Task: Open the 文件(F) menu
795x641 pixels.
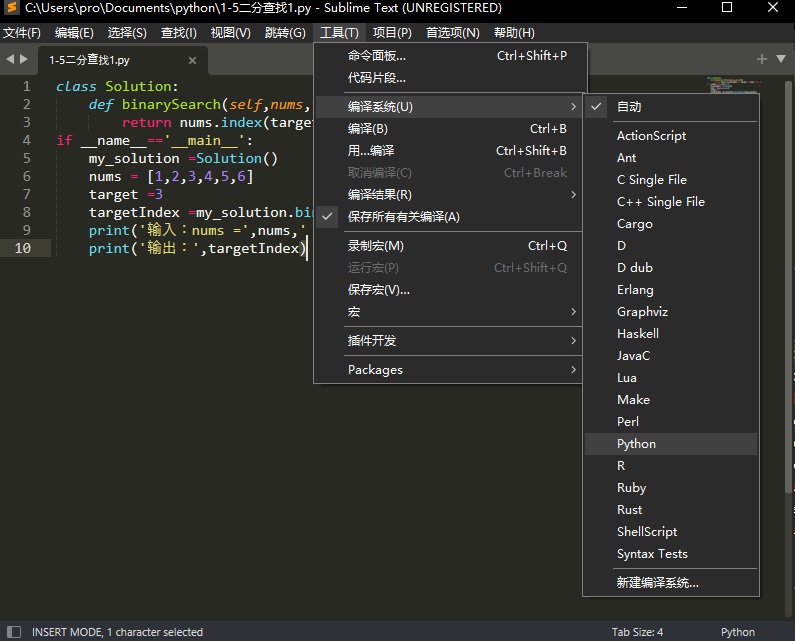Action: coord(22,33)
